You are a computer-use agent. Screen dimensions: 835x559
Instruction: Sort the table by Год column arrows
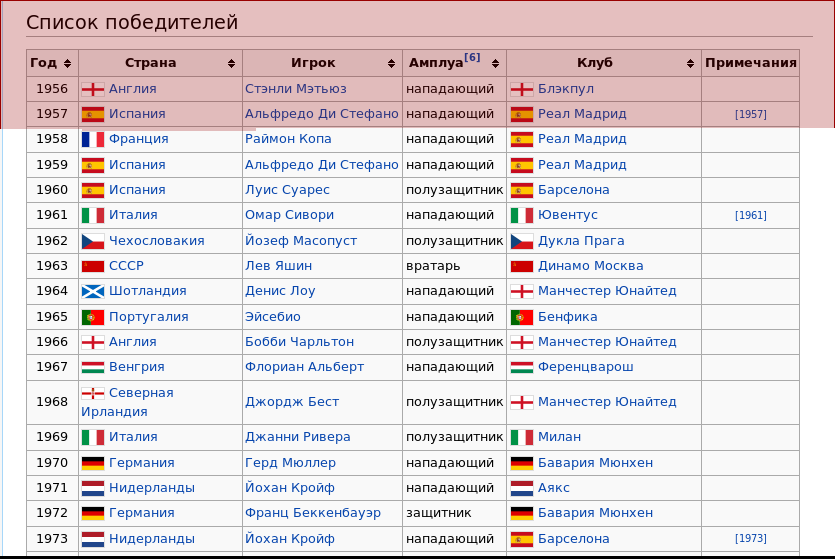point(67,63)
